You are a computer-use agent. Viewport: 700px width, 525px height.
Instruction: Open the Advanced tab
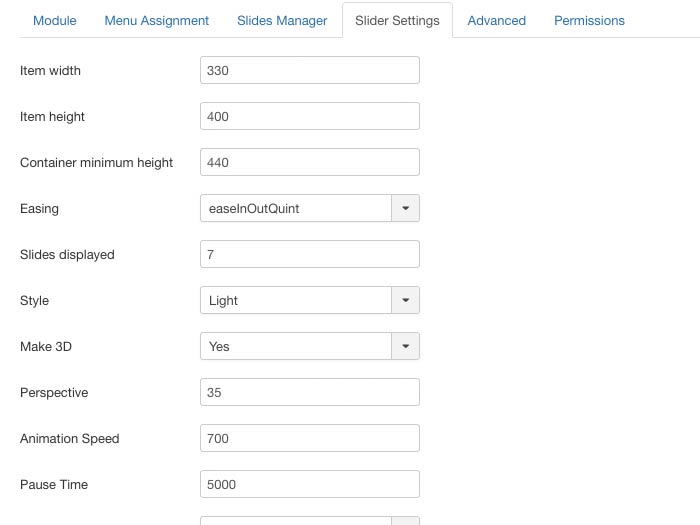(x=496, y=20)
